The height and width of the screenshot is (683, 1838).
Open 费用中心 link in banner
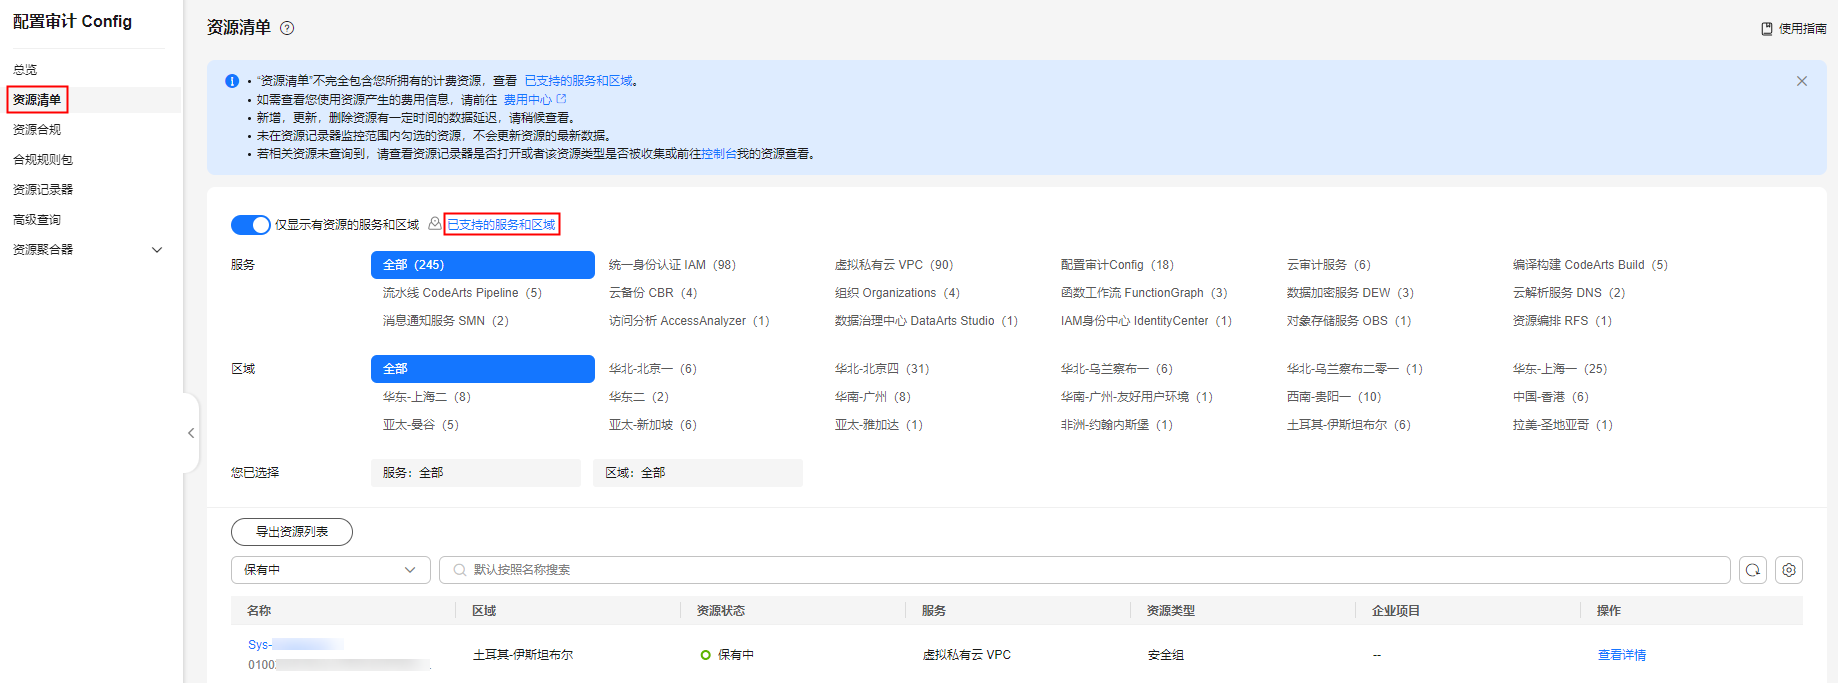[x=527, y=100]
